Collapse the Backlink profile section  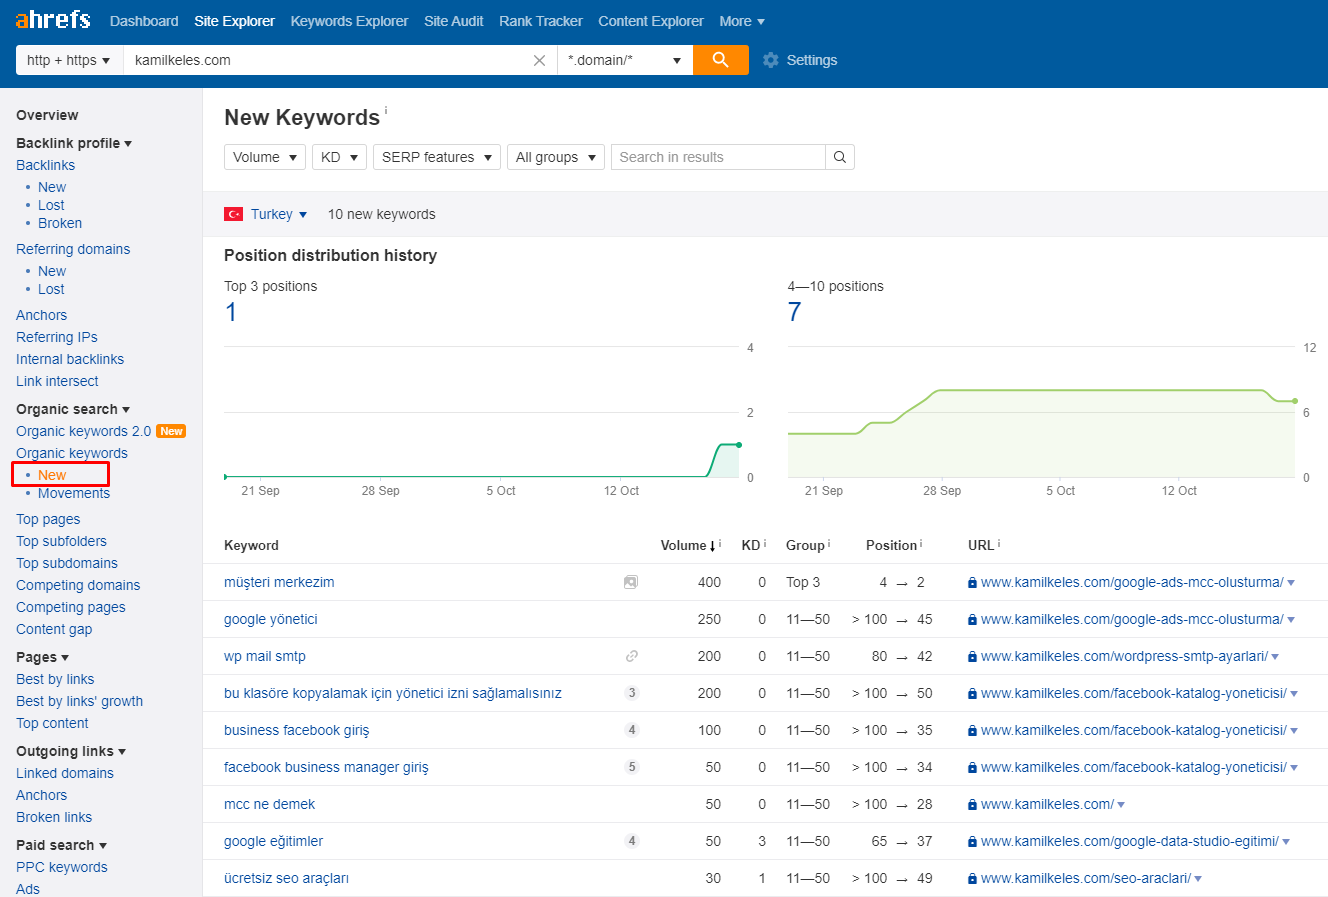click(x=74, y=143)
